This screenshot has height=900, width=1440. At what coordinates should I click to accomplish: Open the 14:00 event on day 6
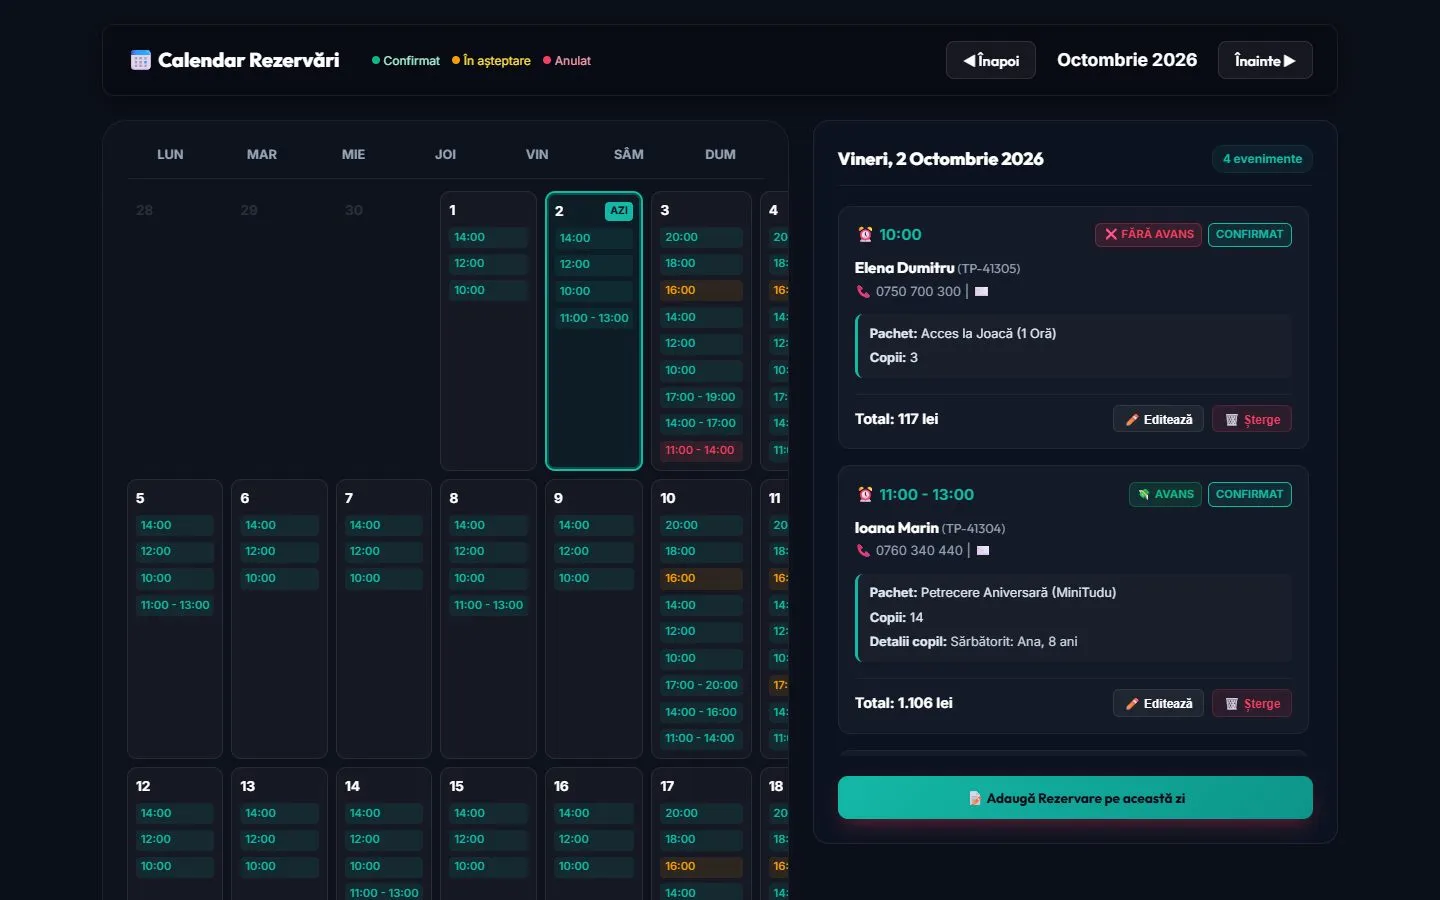coord(280,525)
